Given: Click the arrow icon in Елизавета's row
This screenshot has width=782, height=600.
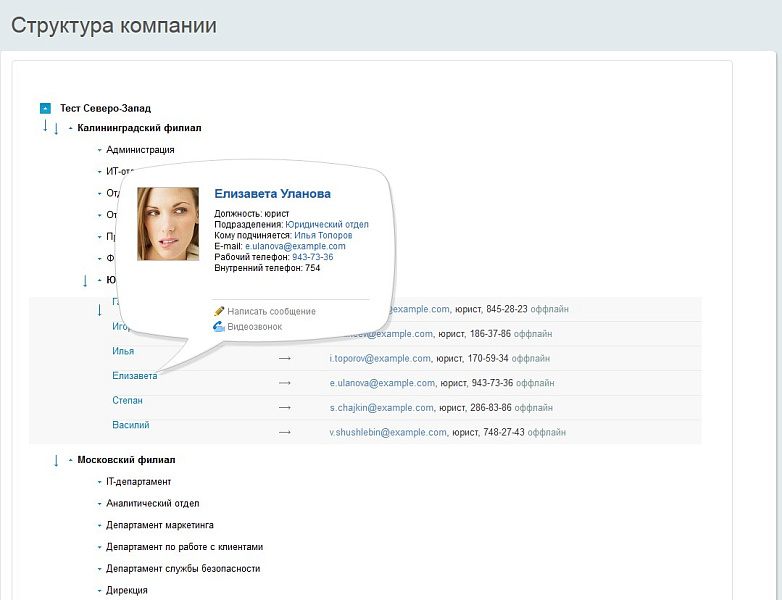Looking at the screenshot, I should click(x=285, y=383).
